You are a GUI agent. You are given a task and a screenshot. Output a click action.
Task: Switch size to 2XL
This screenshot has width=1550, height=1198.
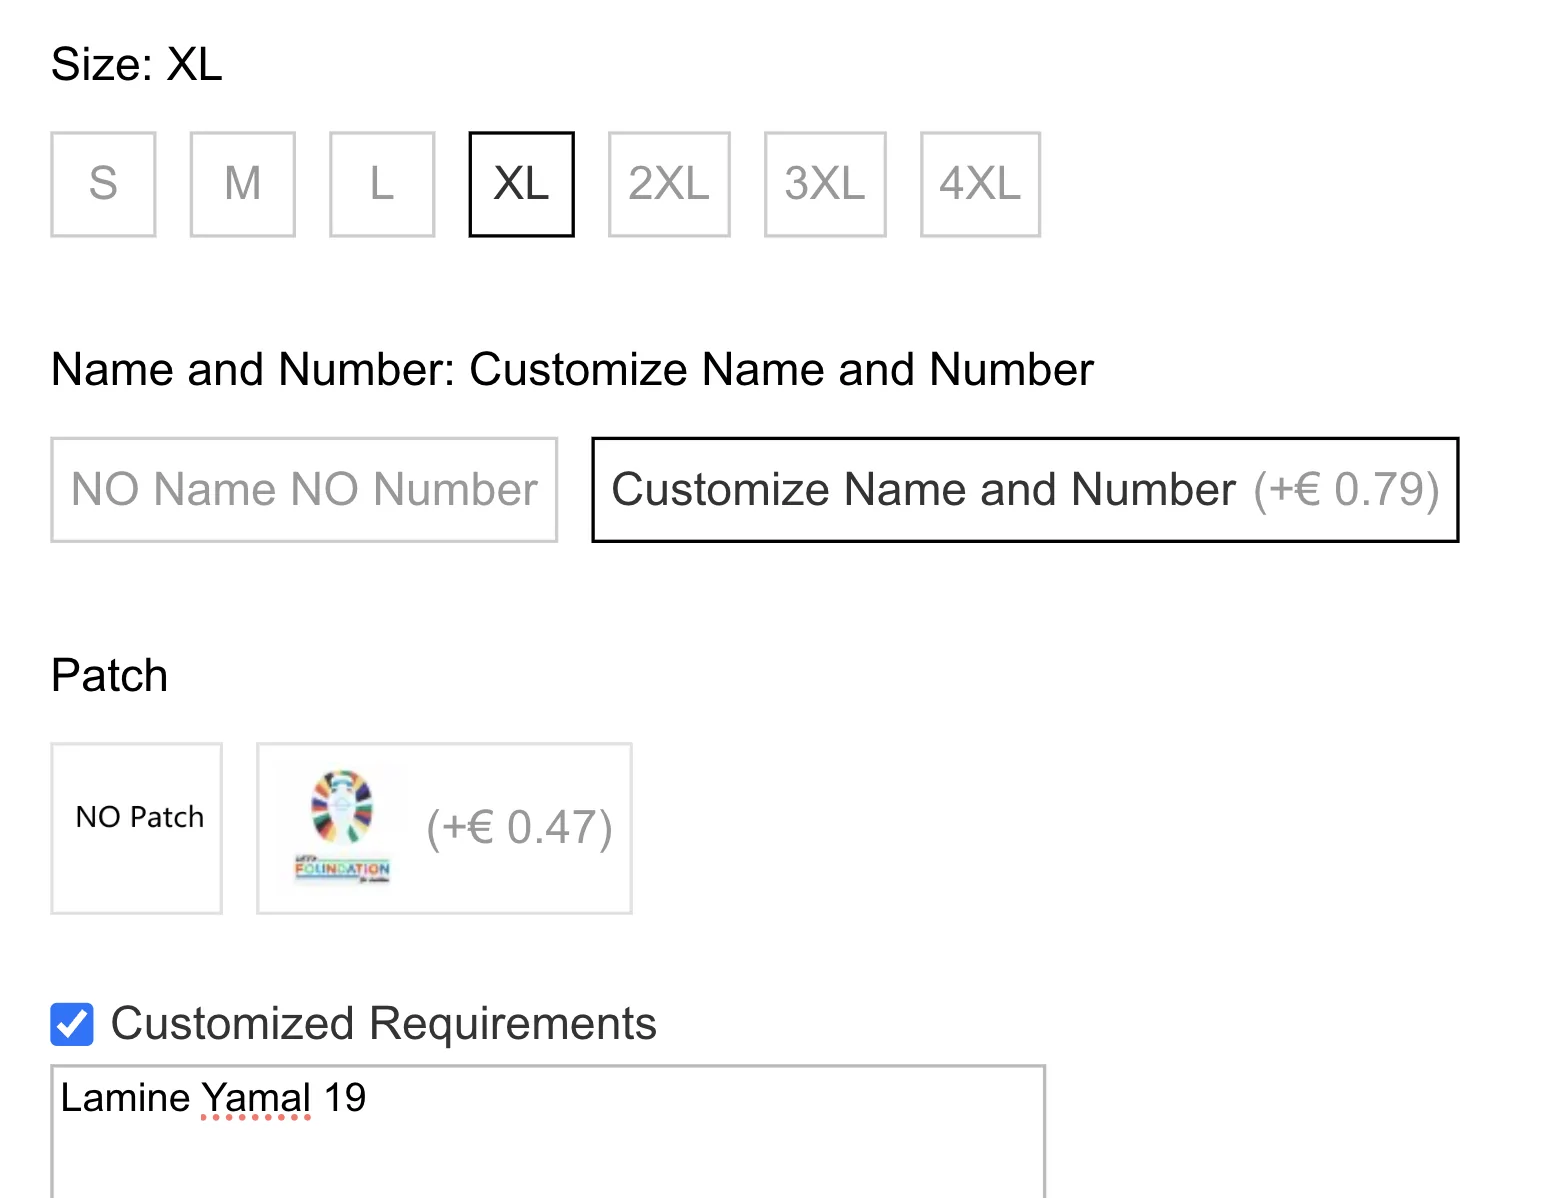[x=669, y=184]
